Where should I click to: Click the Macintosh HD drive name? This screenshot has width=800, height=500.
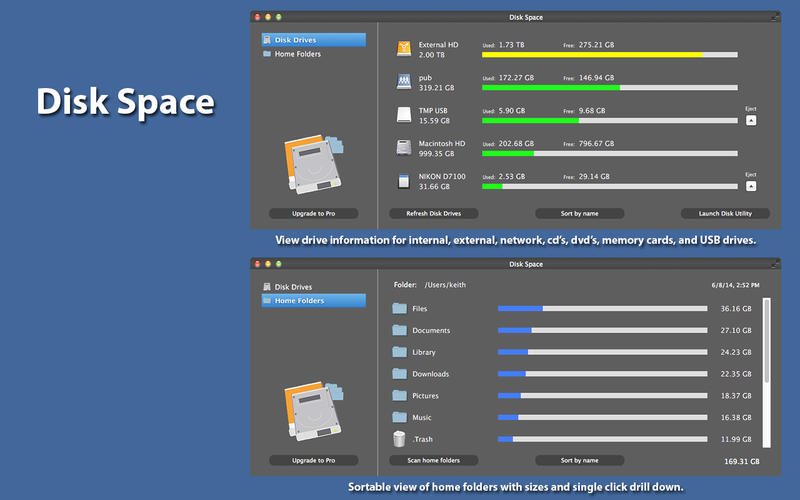[442, 143]
